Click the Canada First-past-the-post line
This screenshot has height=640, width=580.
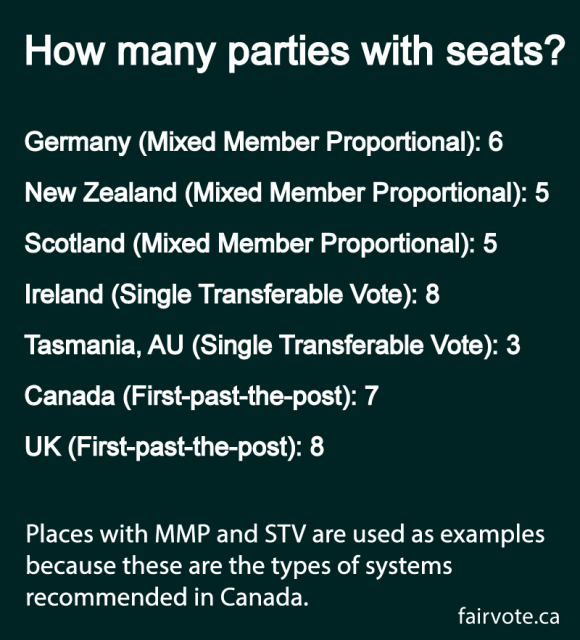click(202, 397)
